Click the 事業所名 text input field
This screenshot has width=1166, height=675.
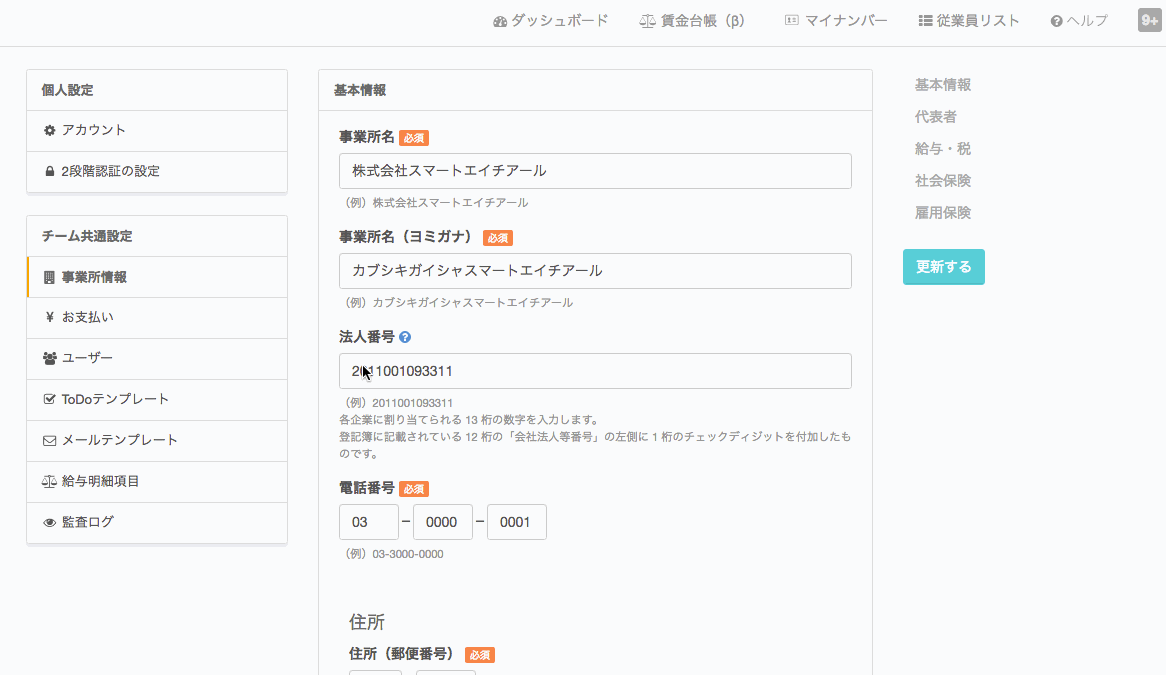coord(595,171)
